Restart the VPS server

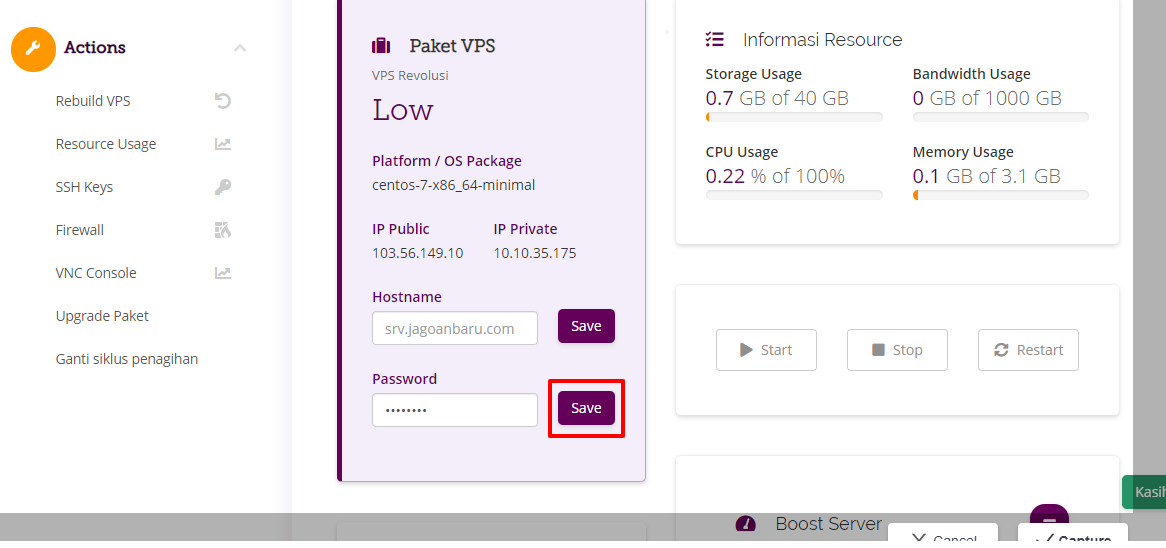tap(1028, 349)
